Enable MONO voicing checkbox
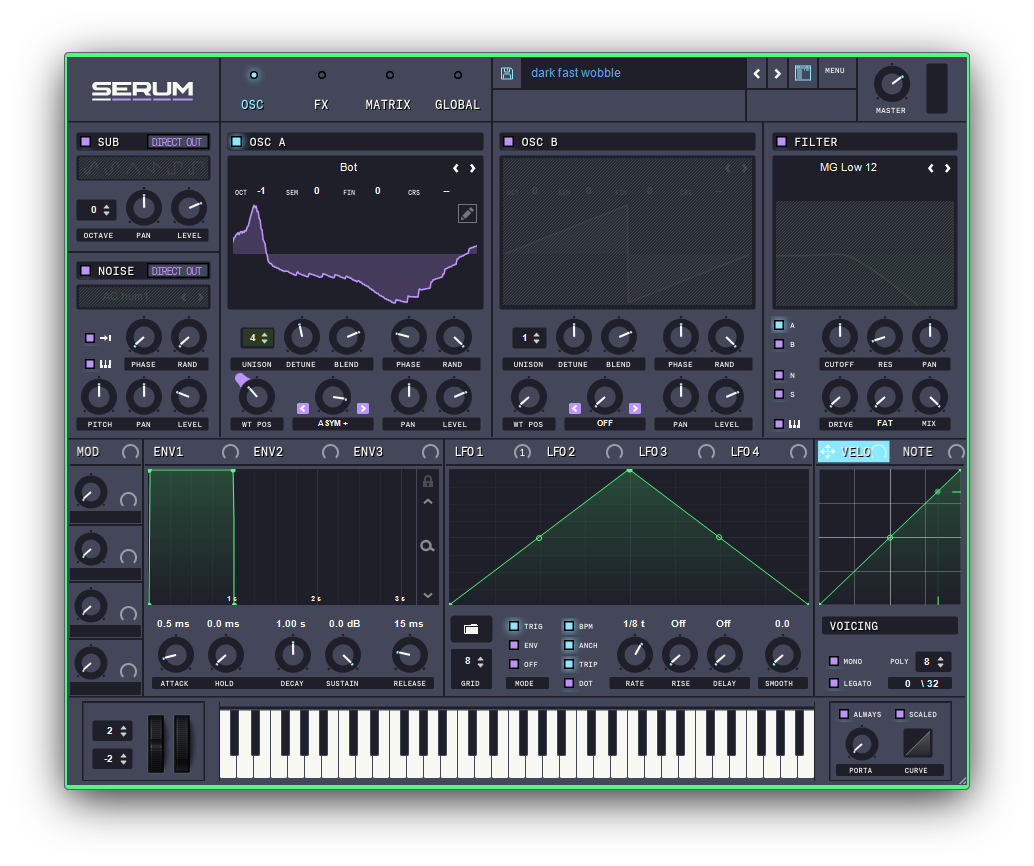The width and height of the screenshot is (1034, 866). coord(834,661)
